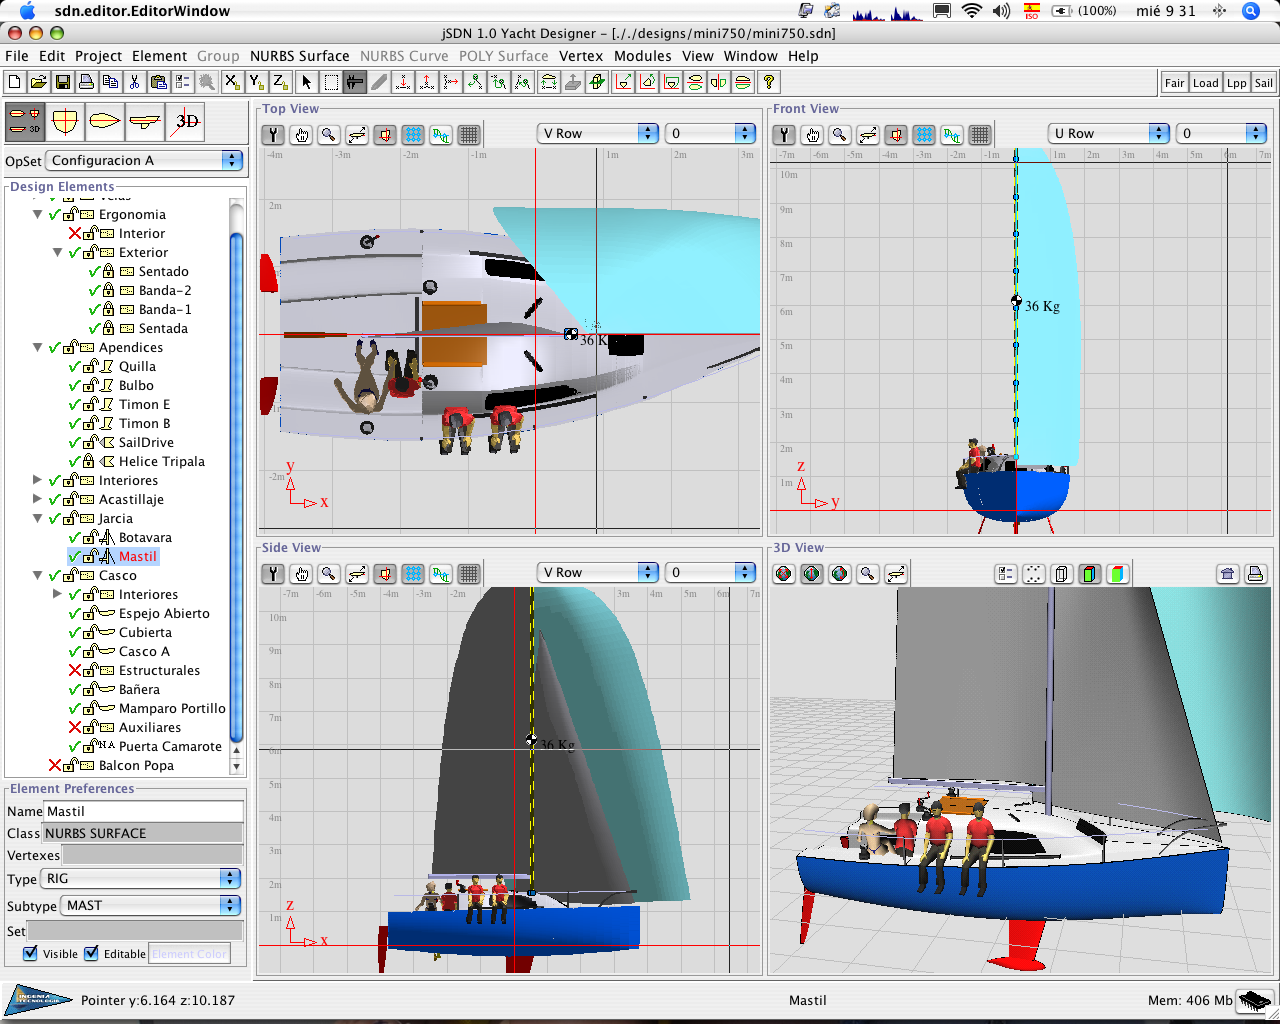Select wireframe box render mode in 3D View
Image resolution: width=1280 pixels, height=1024 pixels.
coord(1062,573)
